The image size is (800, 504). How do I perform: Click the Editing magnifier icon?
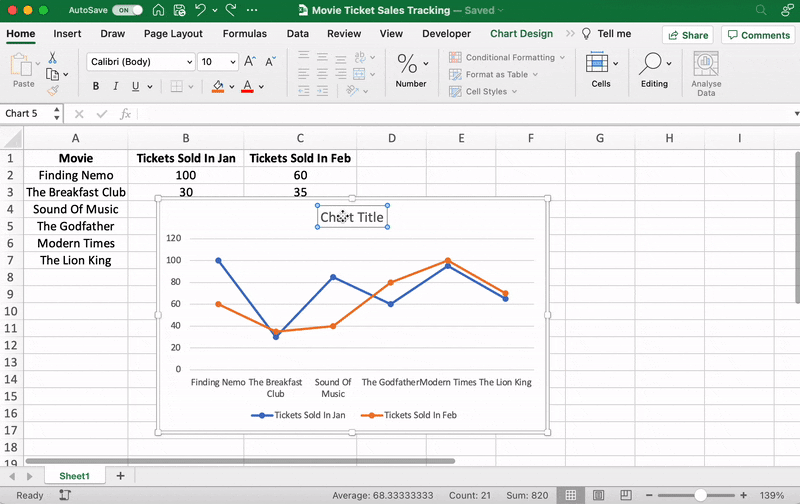coord(650,63)
